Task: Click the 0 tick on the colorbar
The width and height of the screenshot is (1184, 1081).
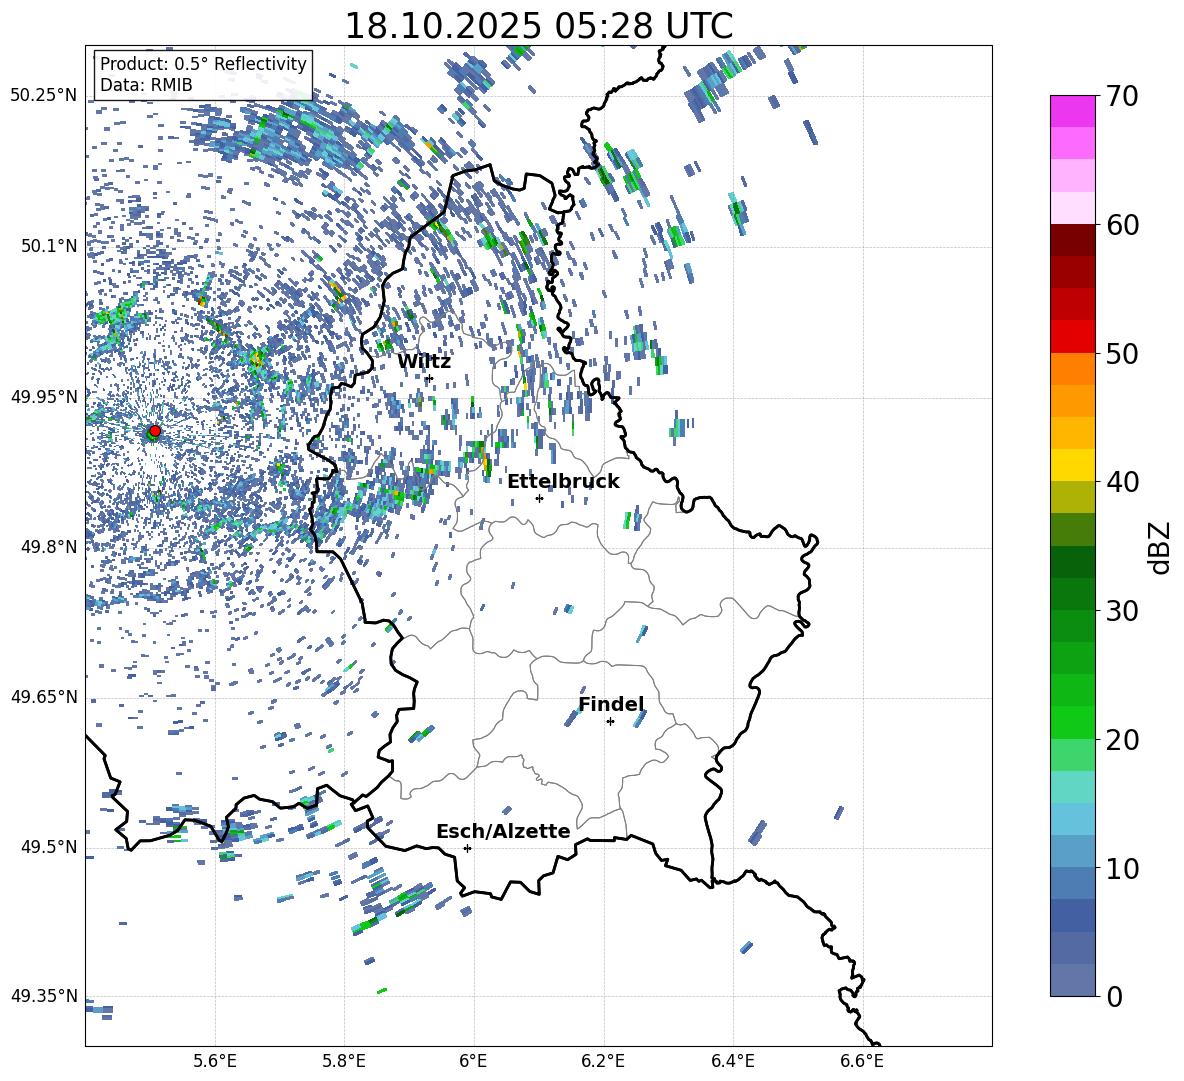Action: click(x=1115, y=996)
